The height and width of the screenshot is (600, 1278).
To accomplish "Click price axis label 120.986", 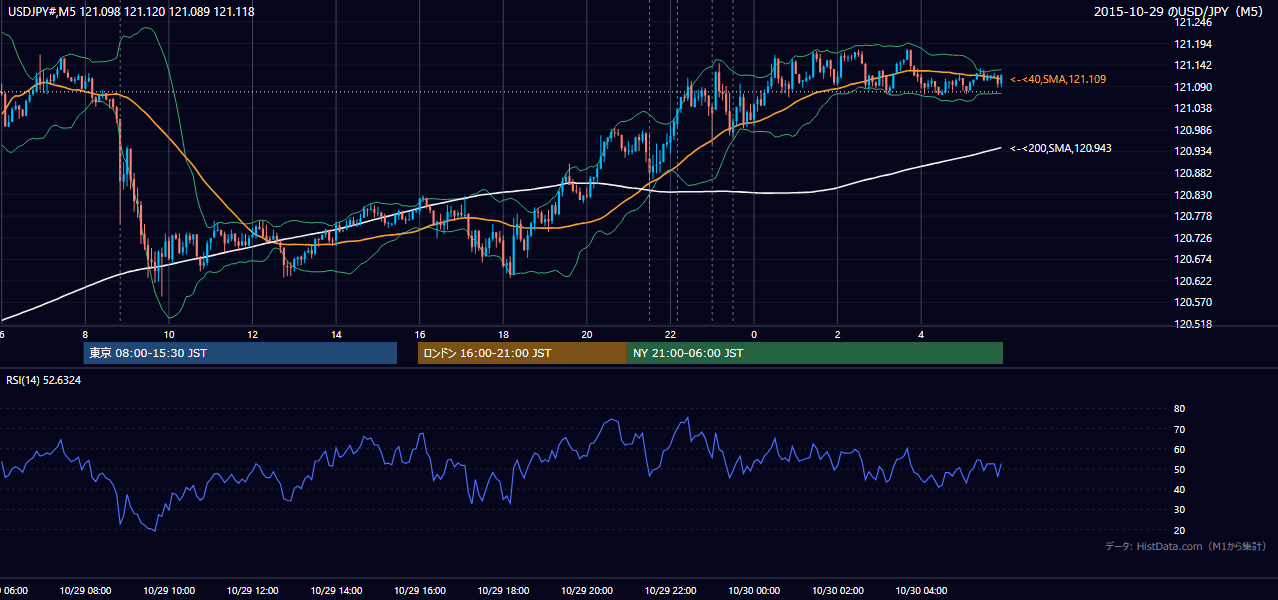I will pos(1193,130).
